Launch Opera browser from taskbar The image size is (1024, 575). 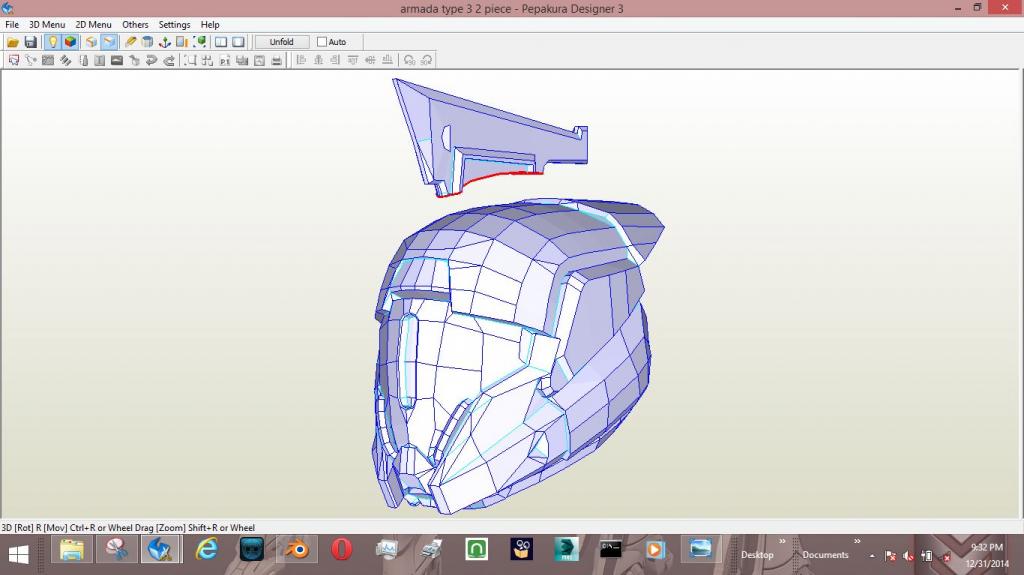(x=341, y=549)
